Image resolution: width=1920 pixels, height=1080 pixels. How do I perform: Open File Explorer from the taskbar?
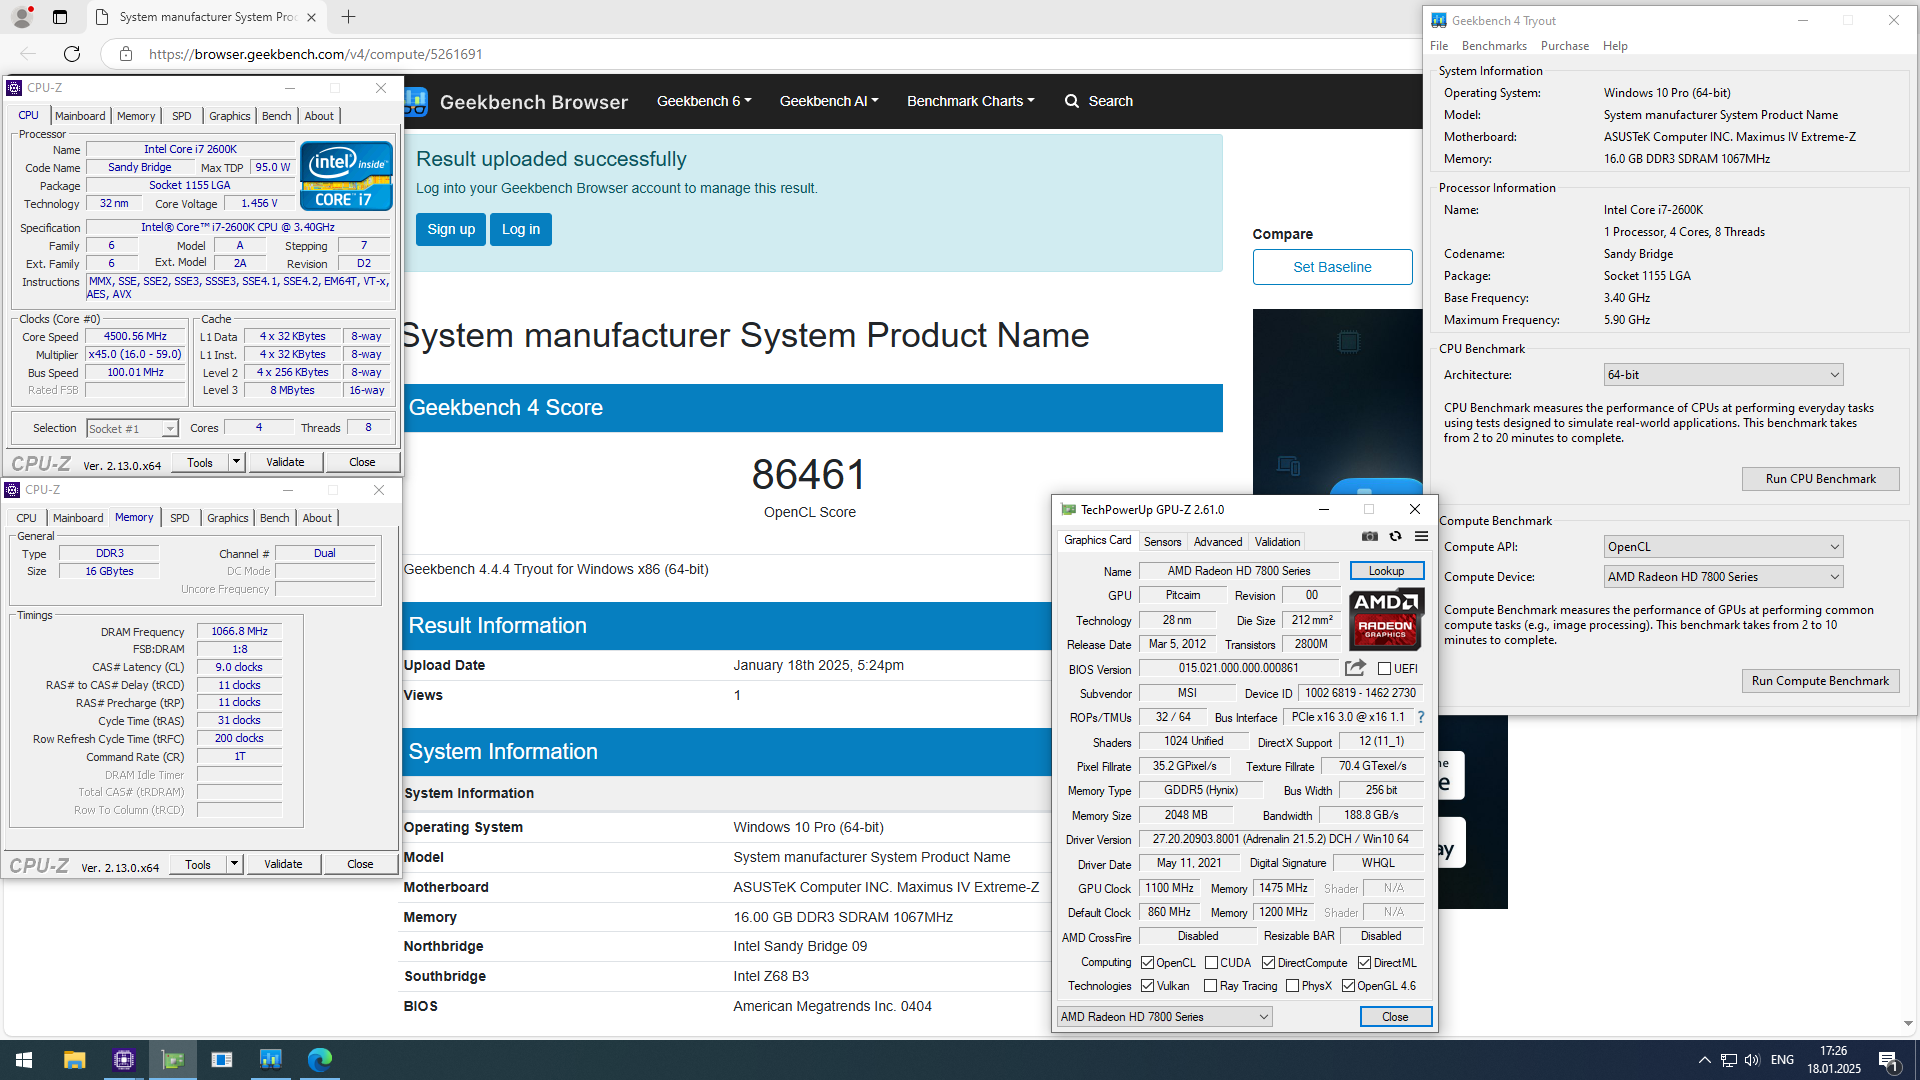click(x=75, y=1059)
